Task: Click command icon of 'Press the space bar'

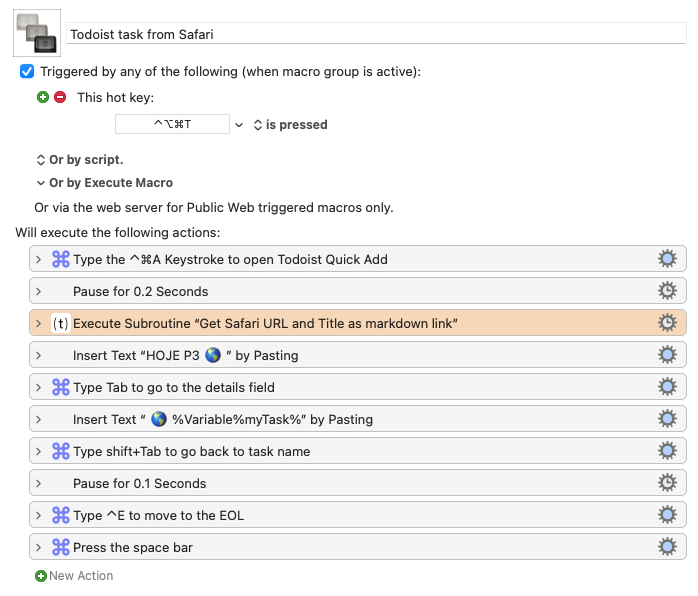Action: coord(61,547)
